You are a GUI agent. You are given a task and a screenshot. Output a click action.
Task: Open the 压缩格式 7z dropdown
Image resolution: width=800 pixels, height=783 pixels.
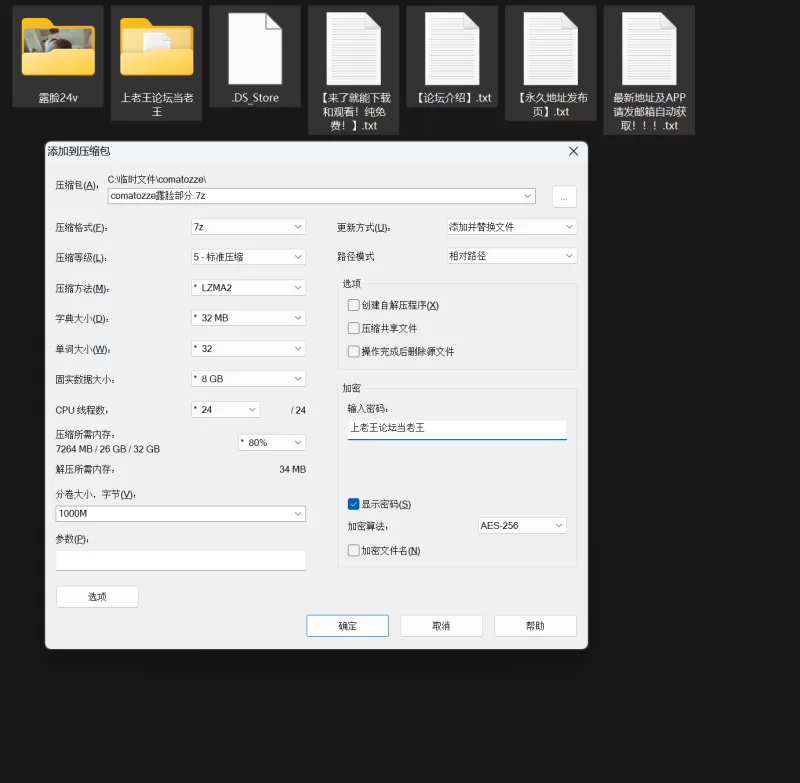tap(248, 227)
